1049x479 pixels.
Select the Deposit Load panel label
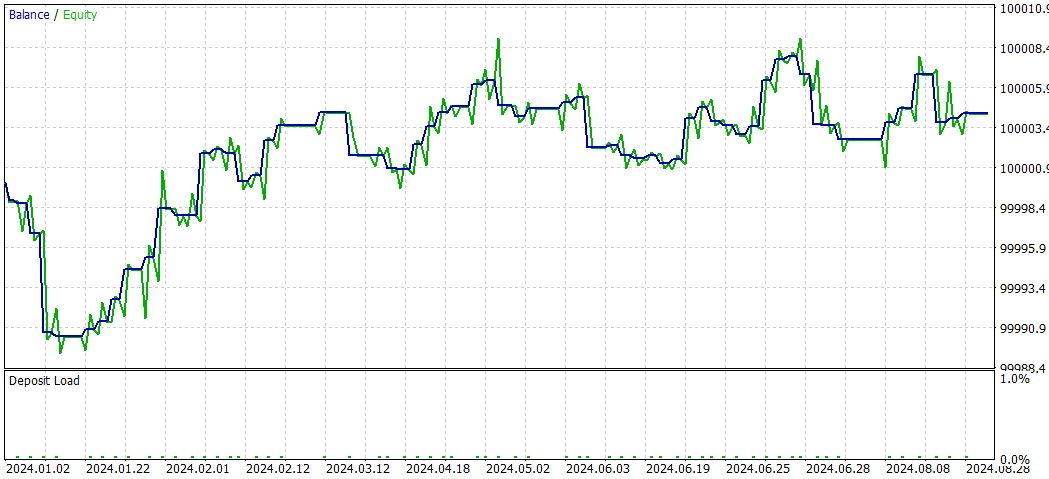44,381
